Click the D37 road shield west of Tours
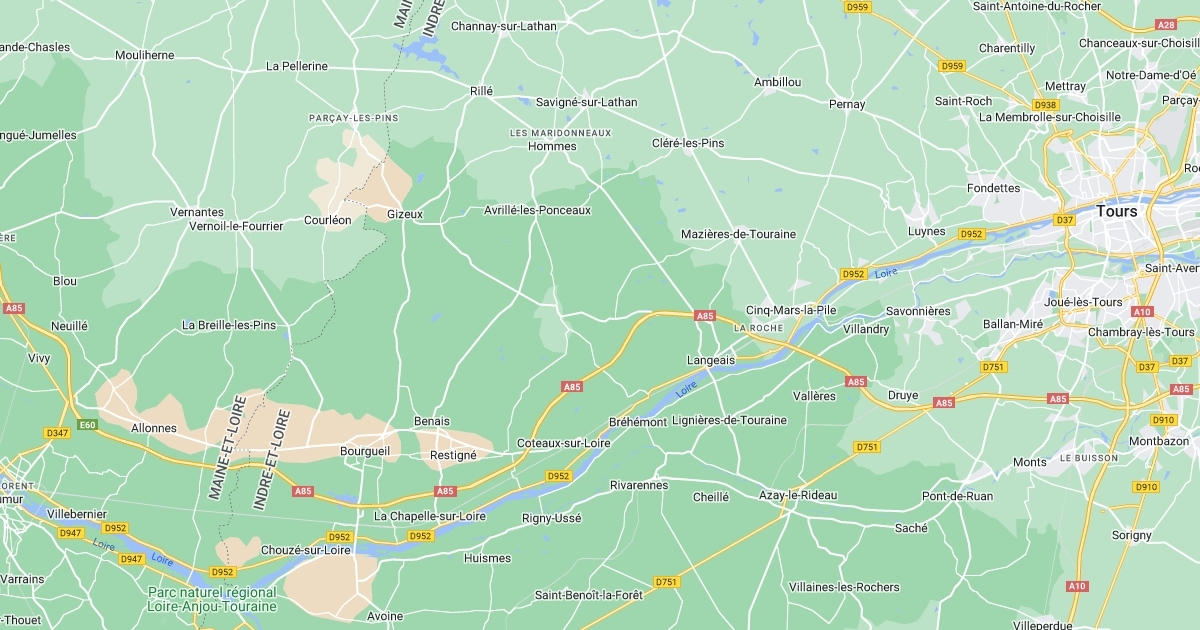 [1064, 219]
